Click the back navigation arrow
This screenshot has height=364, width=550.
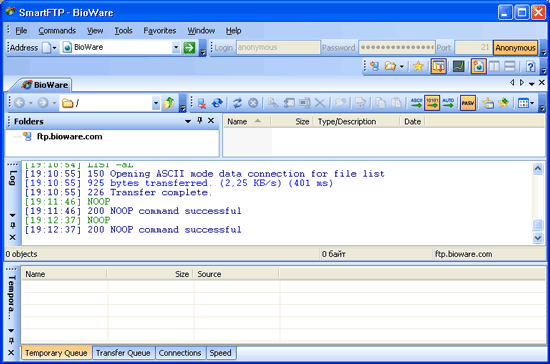point(20,103)
